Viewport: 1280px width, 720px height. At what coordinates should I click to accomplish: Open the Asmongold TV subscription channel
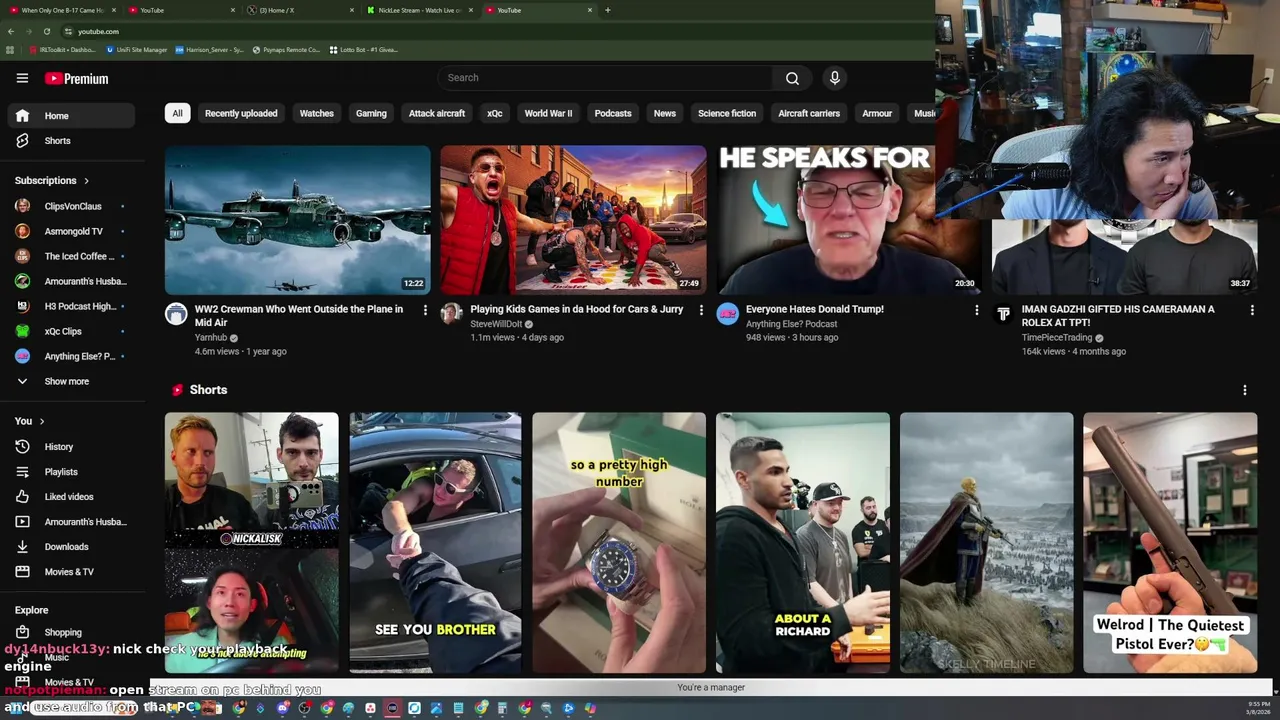70,231
